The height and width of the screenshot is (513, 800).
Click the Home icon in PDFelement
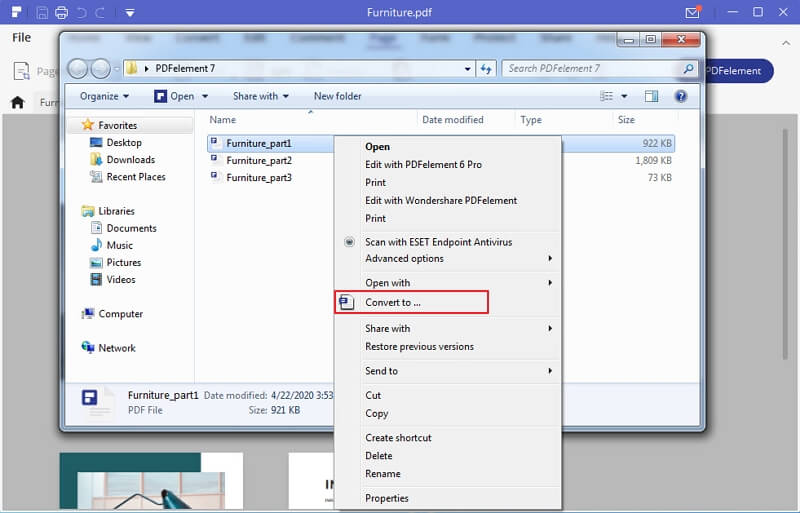18,102
